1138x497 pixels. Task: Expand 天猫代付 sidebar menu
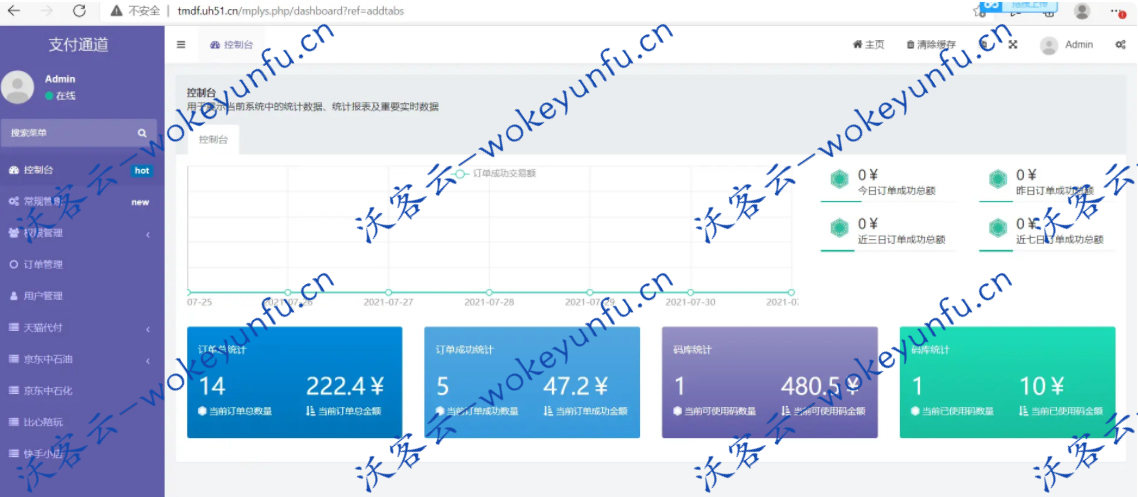point(82,328)
